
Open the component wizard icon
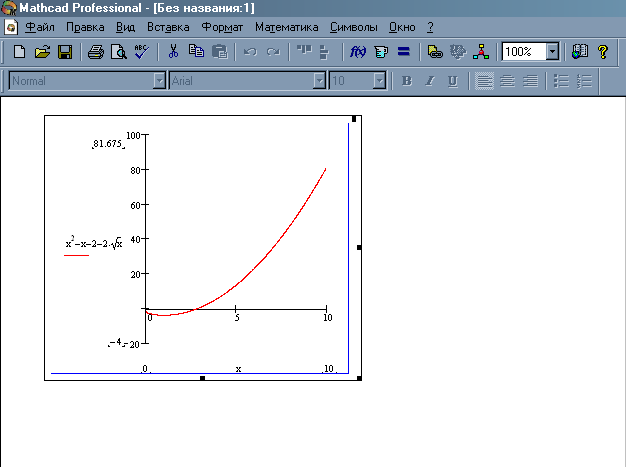click(458, 52)
